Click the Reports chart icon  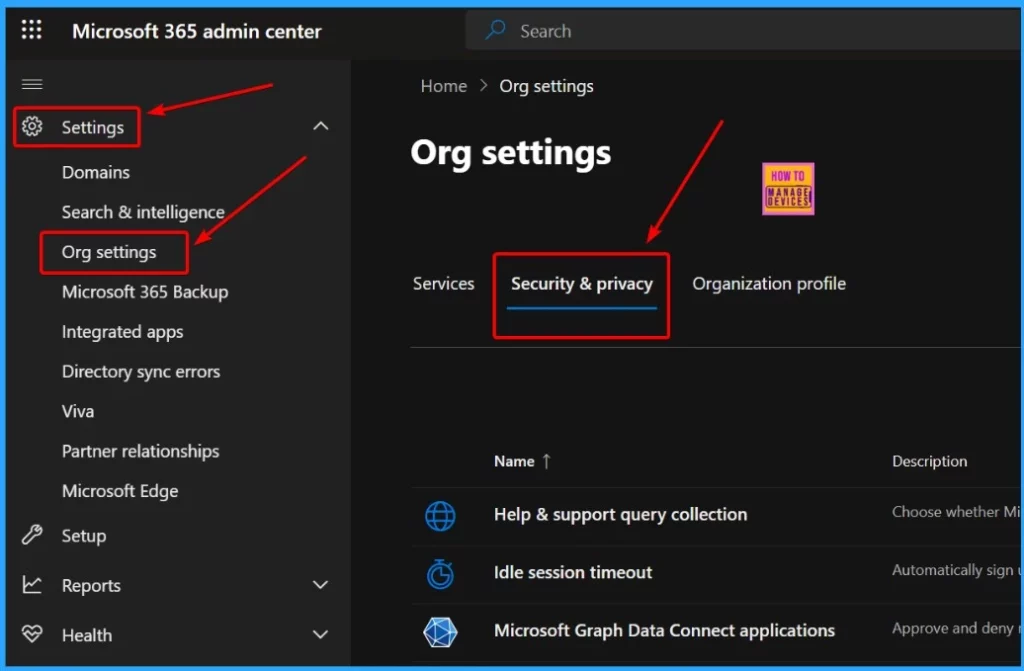pyautogui.click(x=32, y=585)
